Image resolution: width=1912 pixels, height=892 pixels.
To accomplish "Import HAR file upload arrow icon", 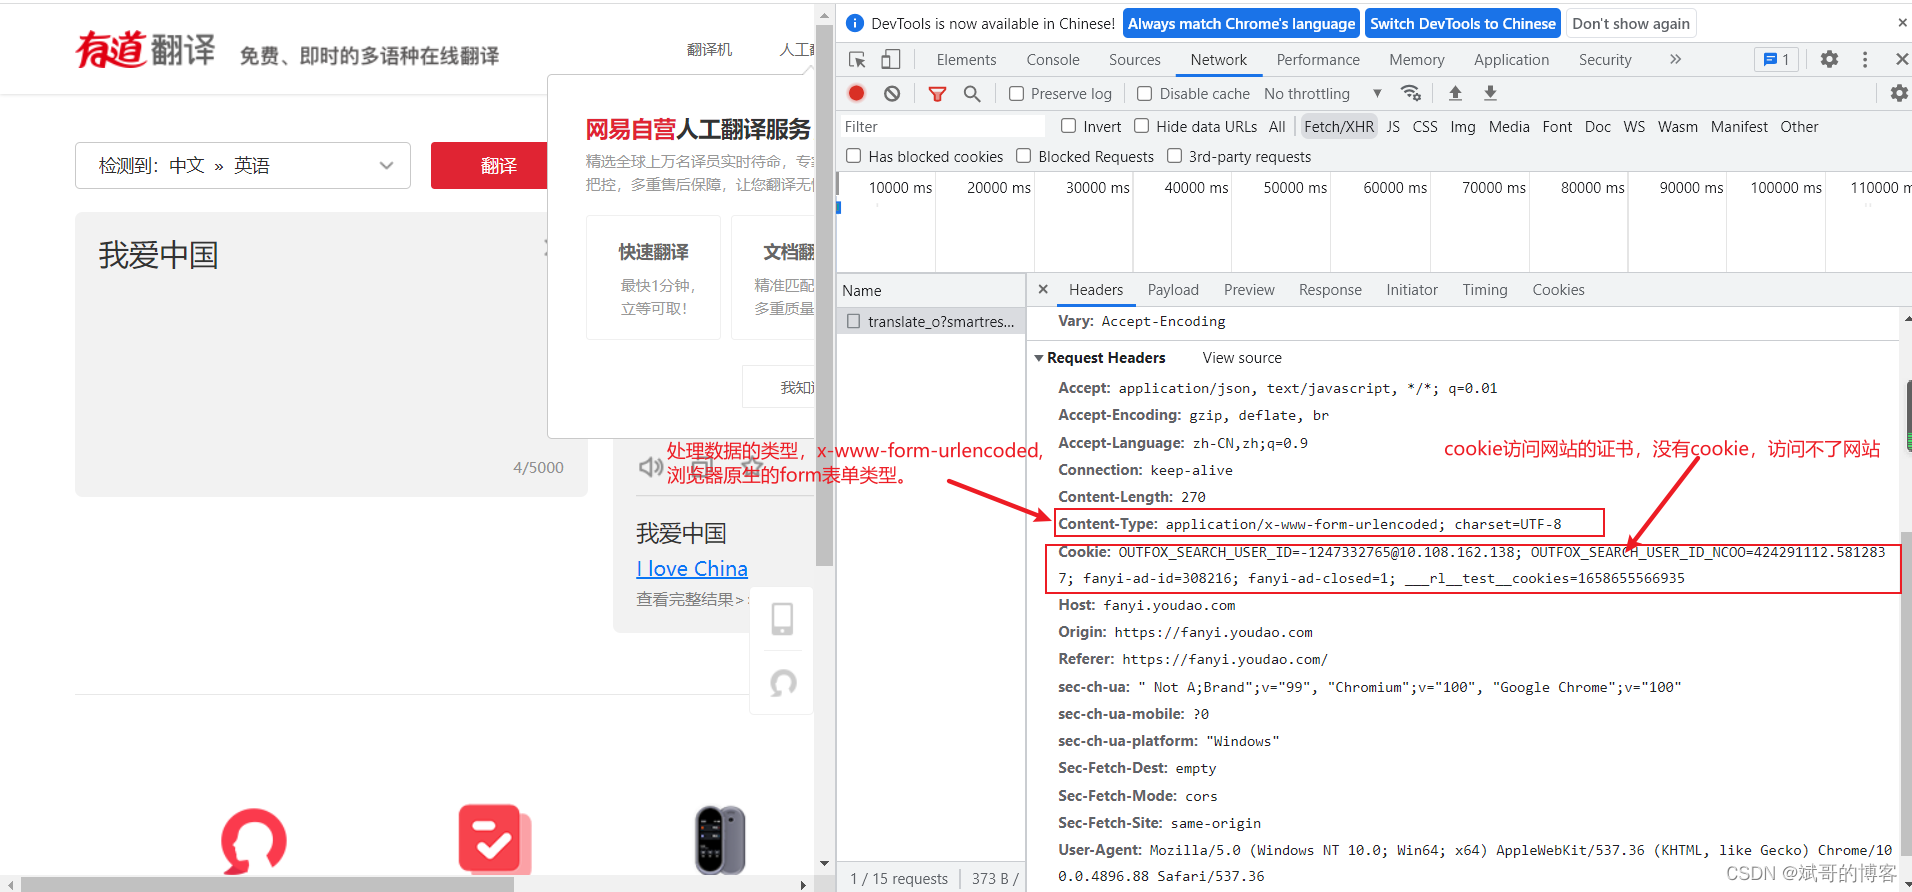I will tap(1455, 93).
